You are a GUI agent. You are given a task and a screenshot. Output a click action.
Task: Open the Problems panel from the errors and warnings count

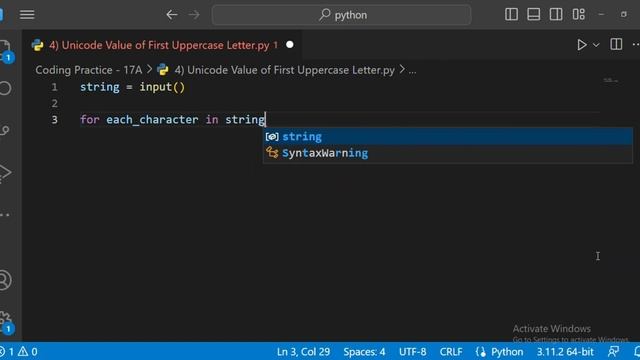coord(19,351)
